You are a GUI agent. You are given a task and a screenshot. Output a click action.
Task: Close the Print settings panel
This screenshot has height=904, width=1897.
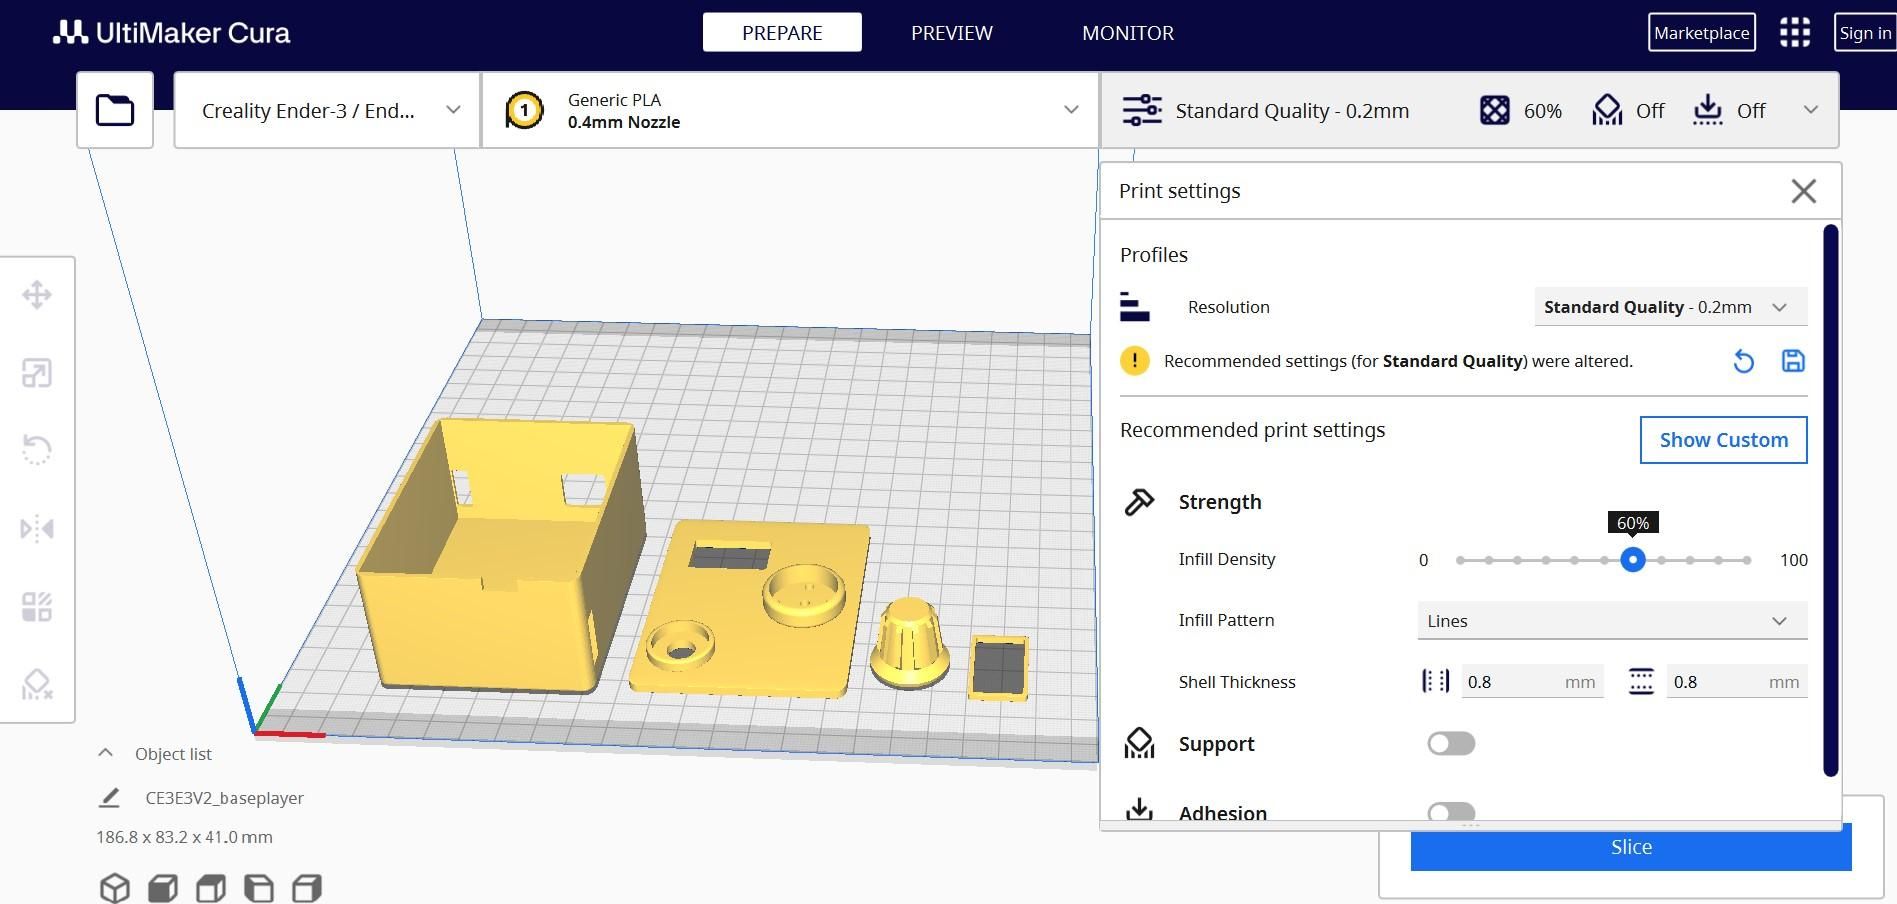(1803, 191)
